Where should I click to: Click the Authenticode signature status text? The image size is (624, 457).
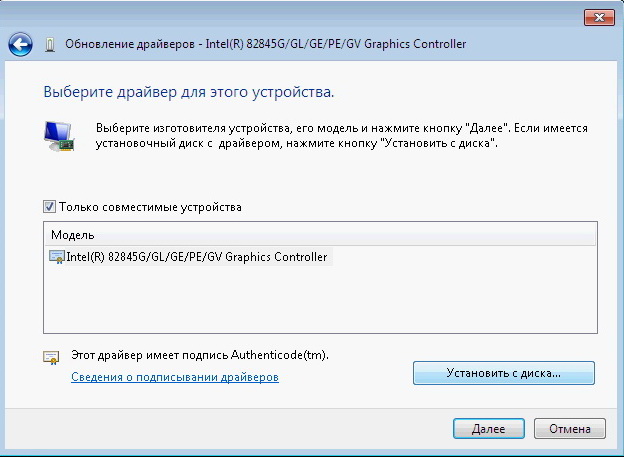pyautogui.click(x=200, y=355)
